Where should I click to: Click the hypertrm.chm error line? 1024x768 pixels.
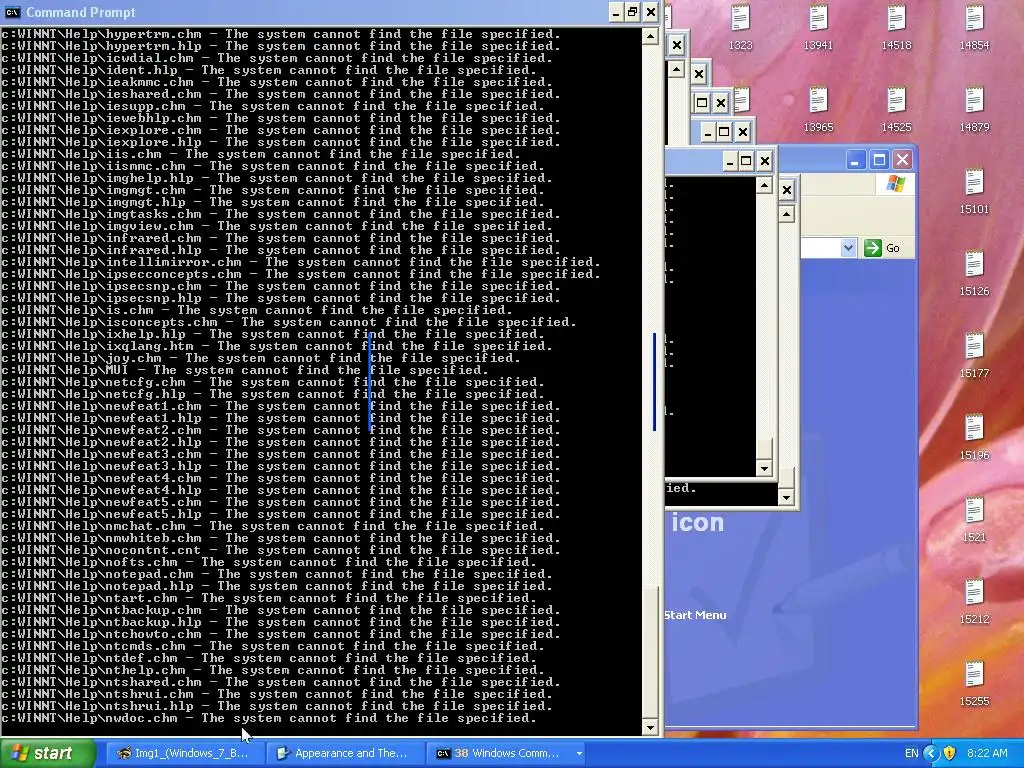pyautogui.click(x=281, y=34)
